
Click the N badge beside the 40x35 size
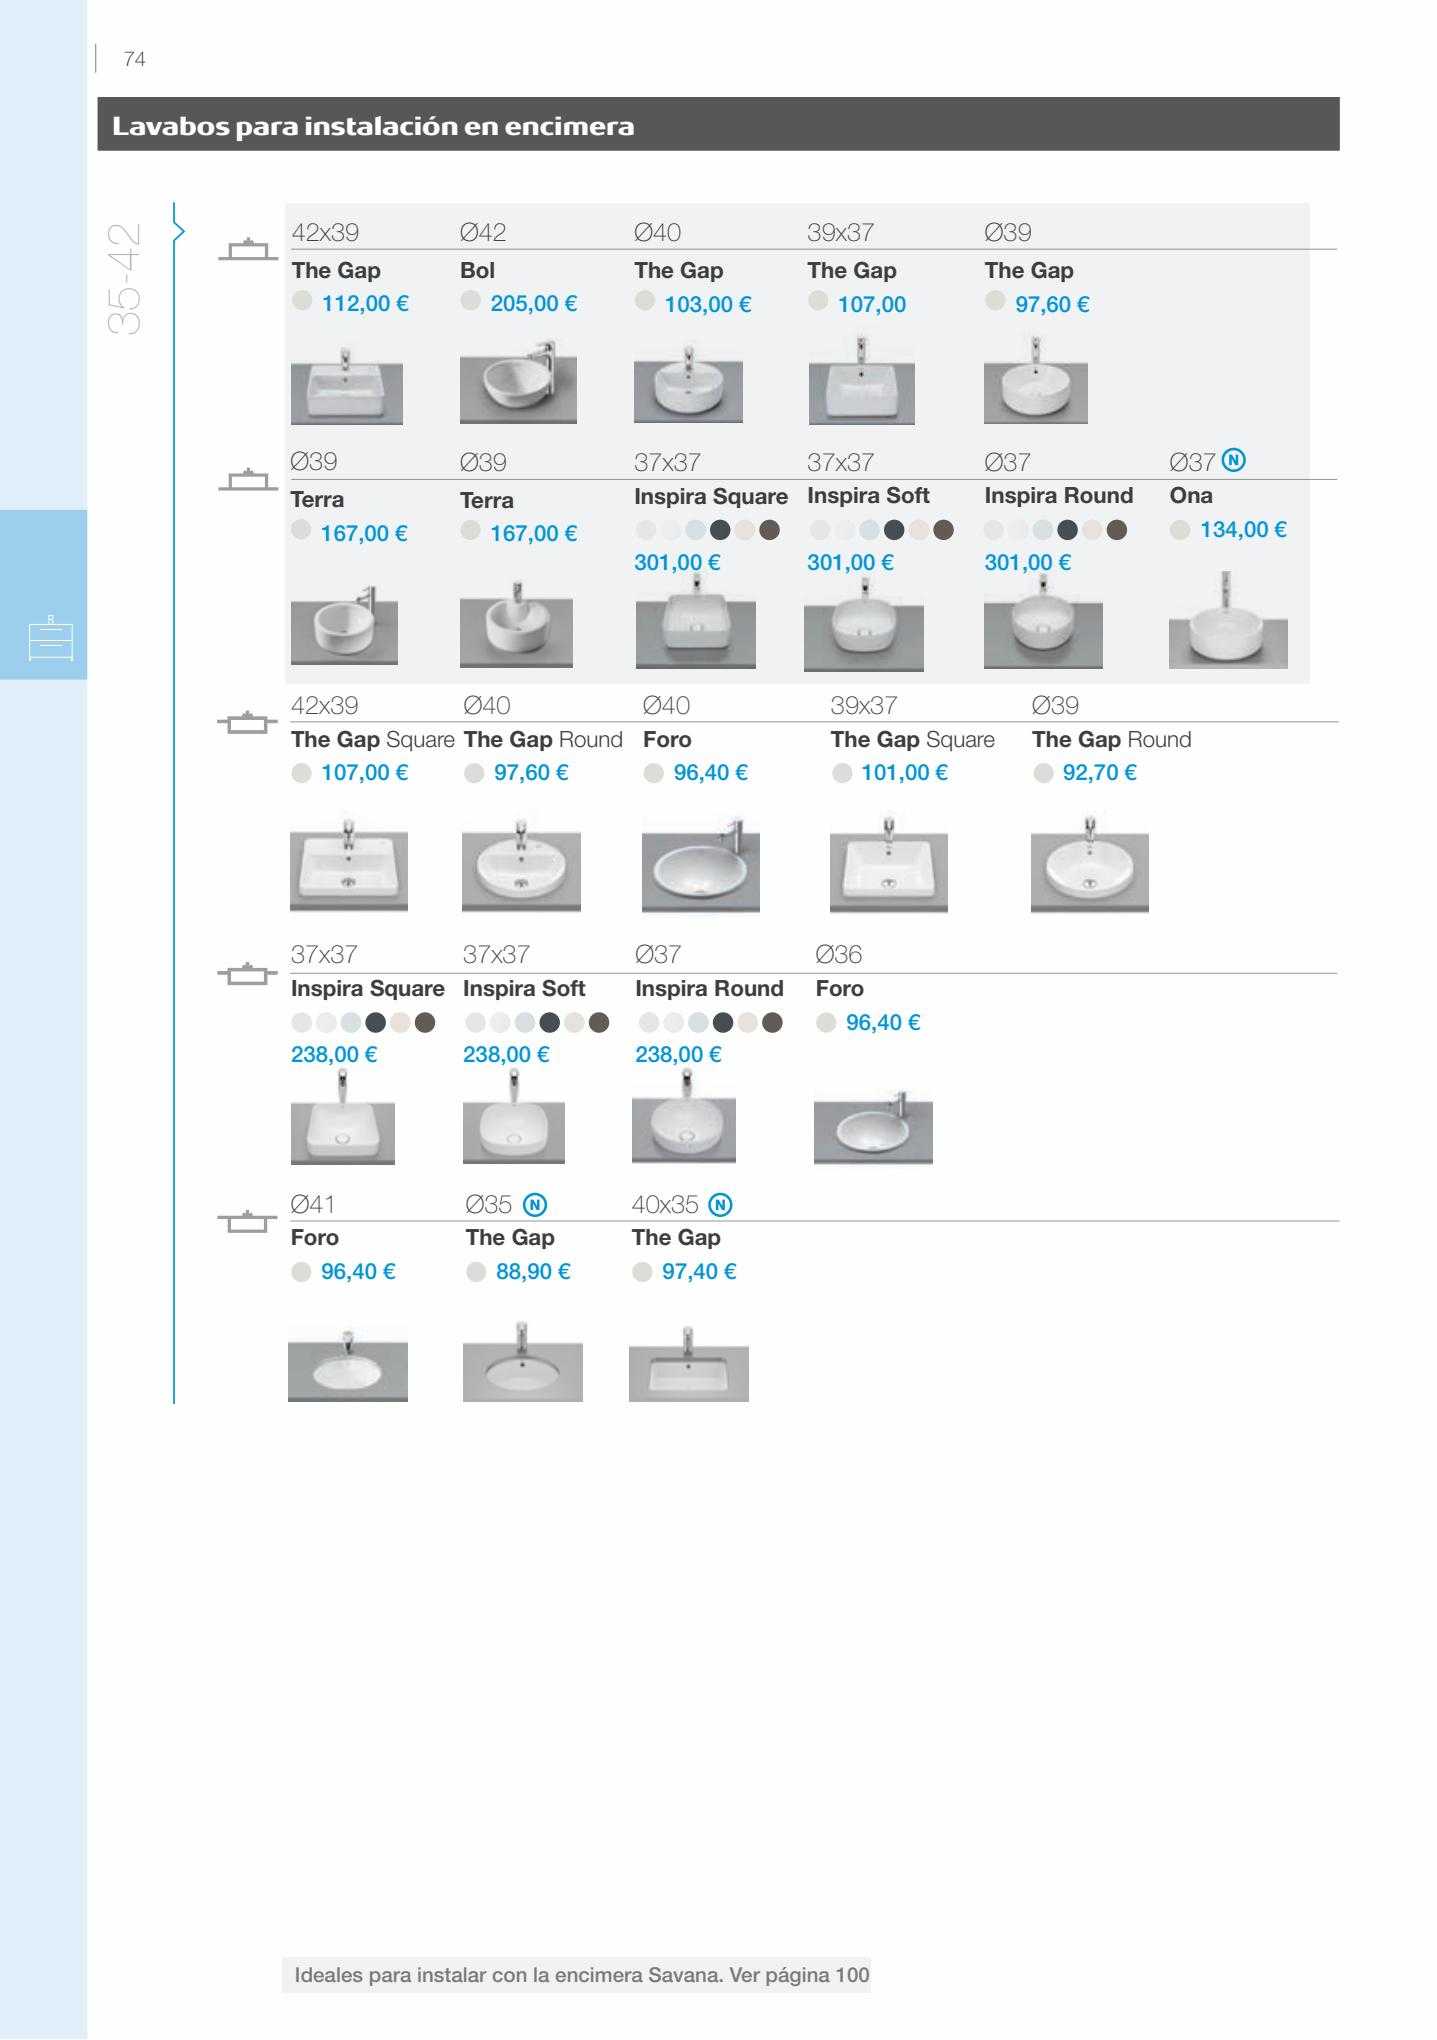(x=720, y=1205)
